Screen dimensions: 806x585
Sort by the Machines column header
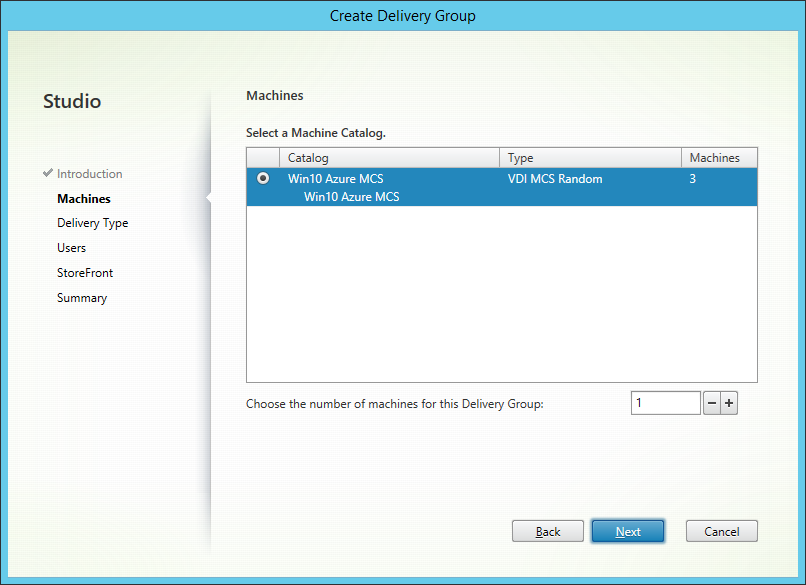tap(719, 158)
